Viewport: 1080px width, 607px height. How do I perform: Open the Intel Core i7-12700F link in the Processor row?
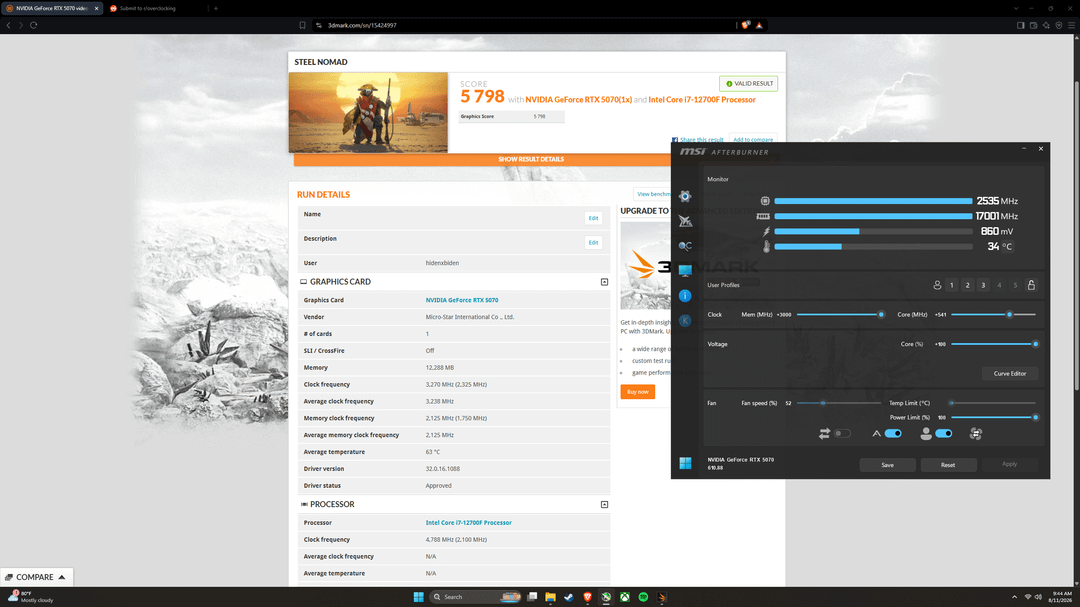pyautogui.click(x=468, y=523)
